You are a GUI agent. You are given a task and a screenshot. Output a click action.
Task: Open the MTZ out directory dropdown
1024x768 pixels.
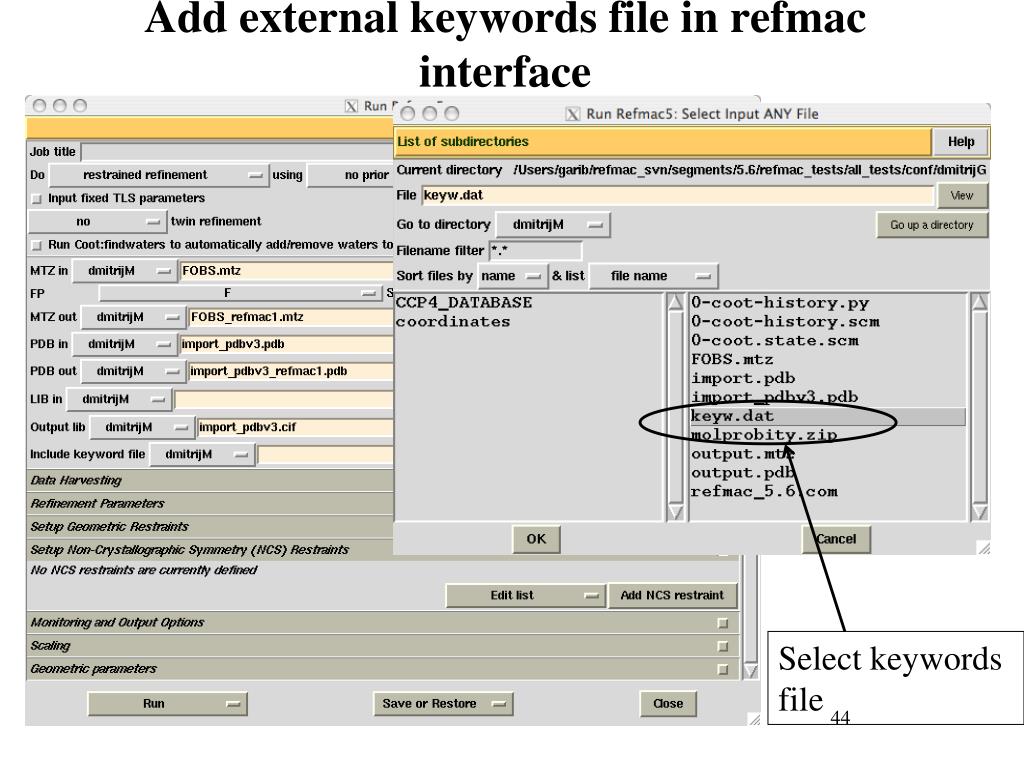pos(132,317)
